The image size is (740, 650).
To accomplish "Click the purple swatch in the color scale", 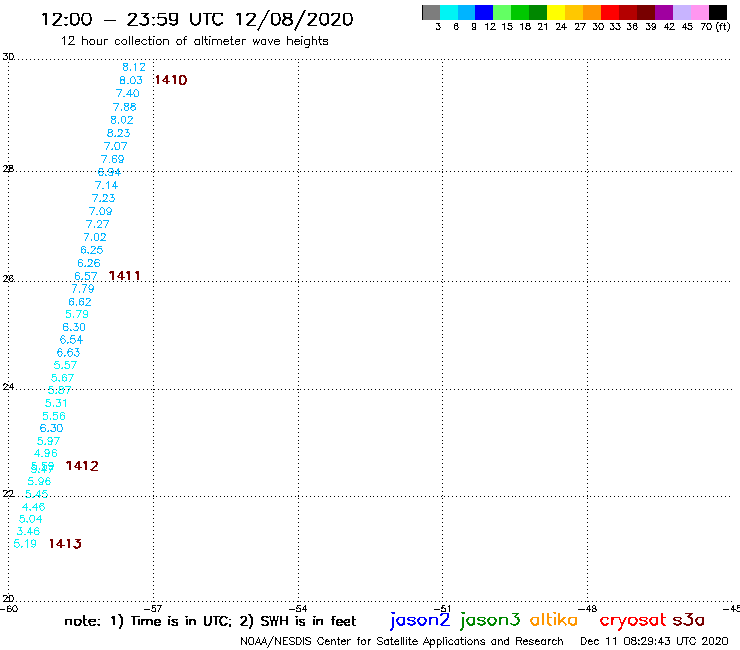I will [664, 12].
